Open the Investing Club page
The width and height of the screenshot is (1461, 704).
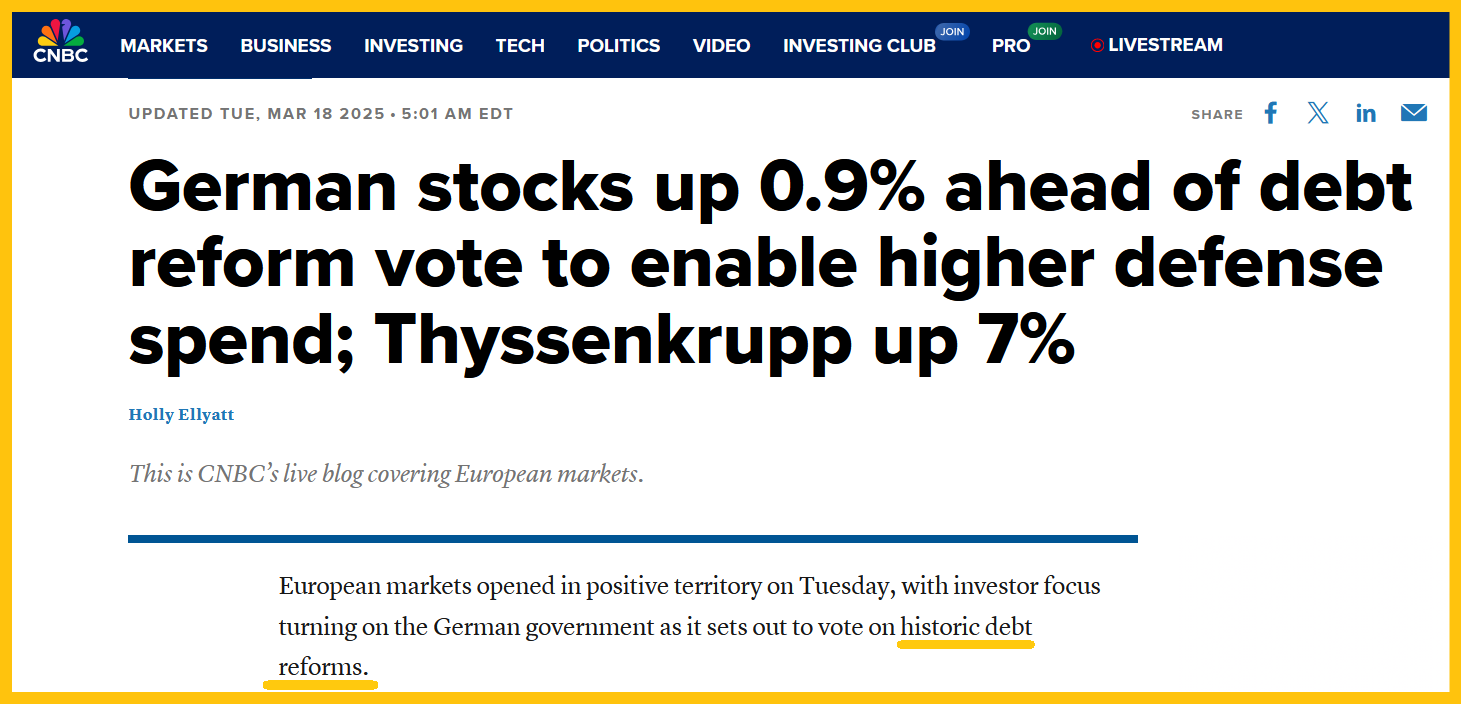(x=859, y=46)
